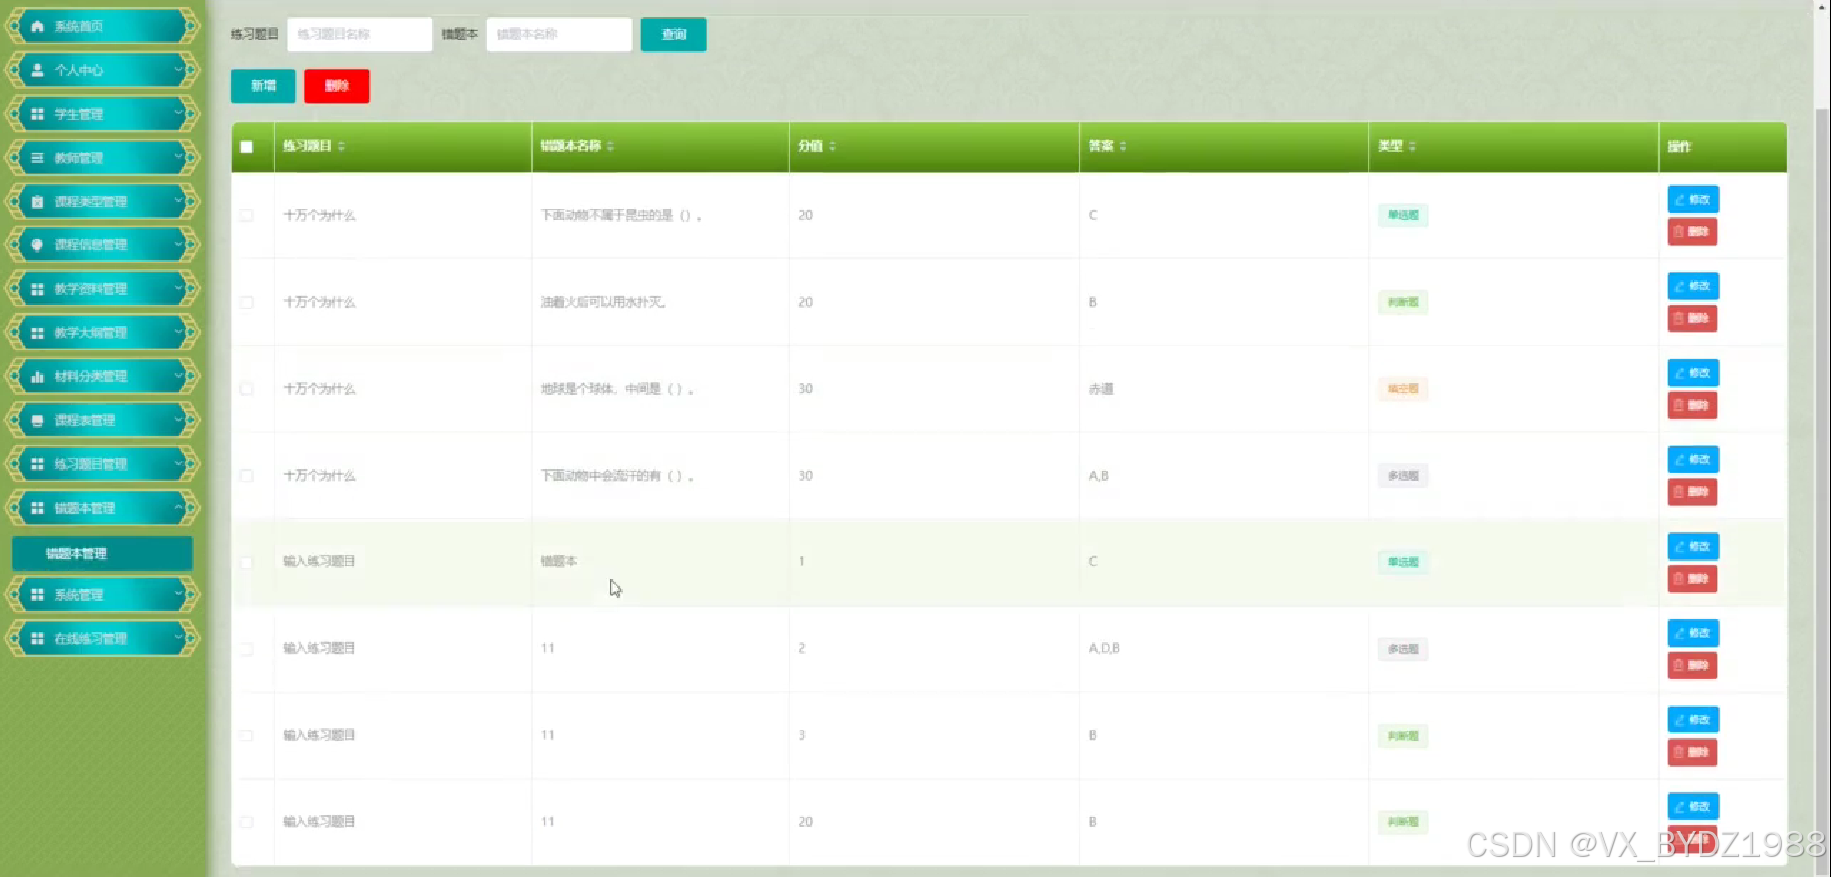Expand the 学生管理 menu chevron
1831x877 pixels.
[x=179, y=114]
